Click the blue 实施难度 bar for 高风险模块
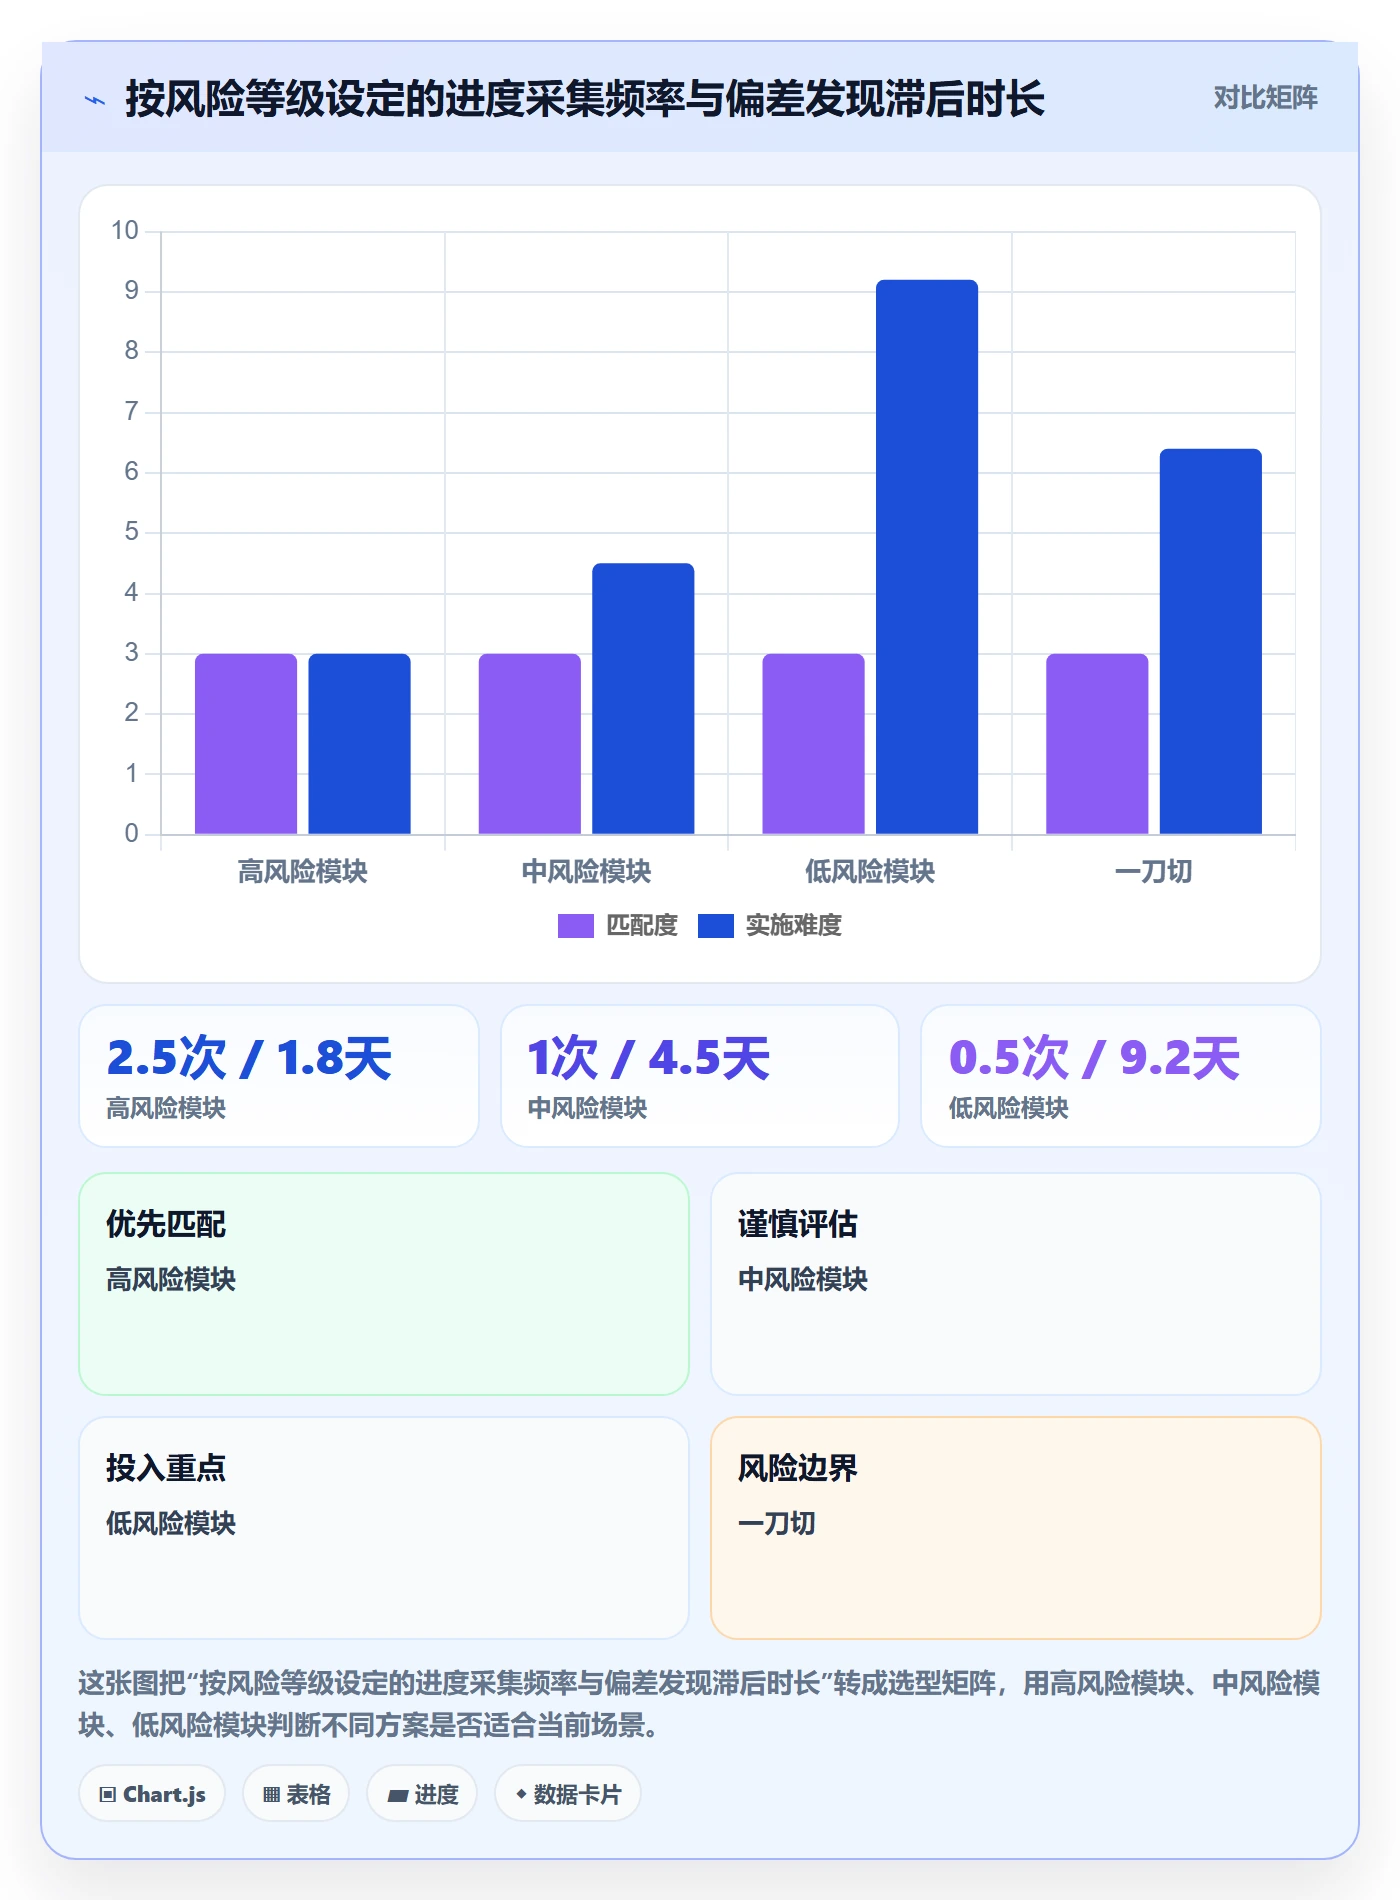 click(359, 744)
